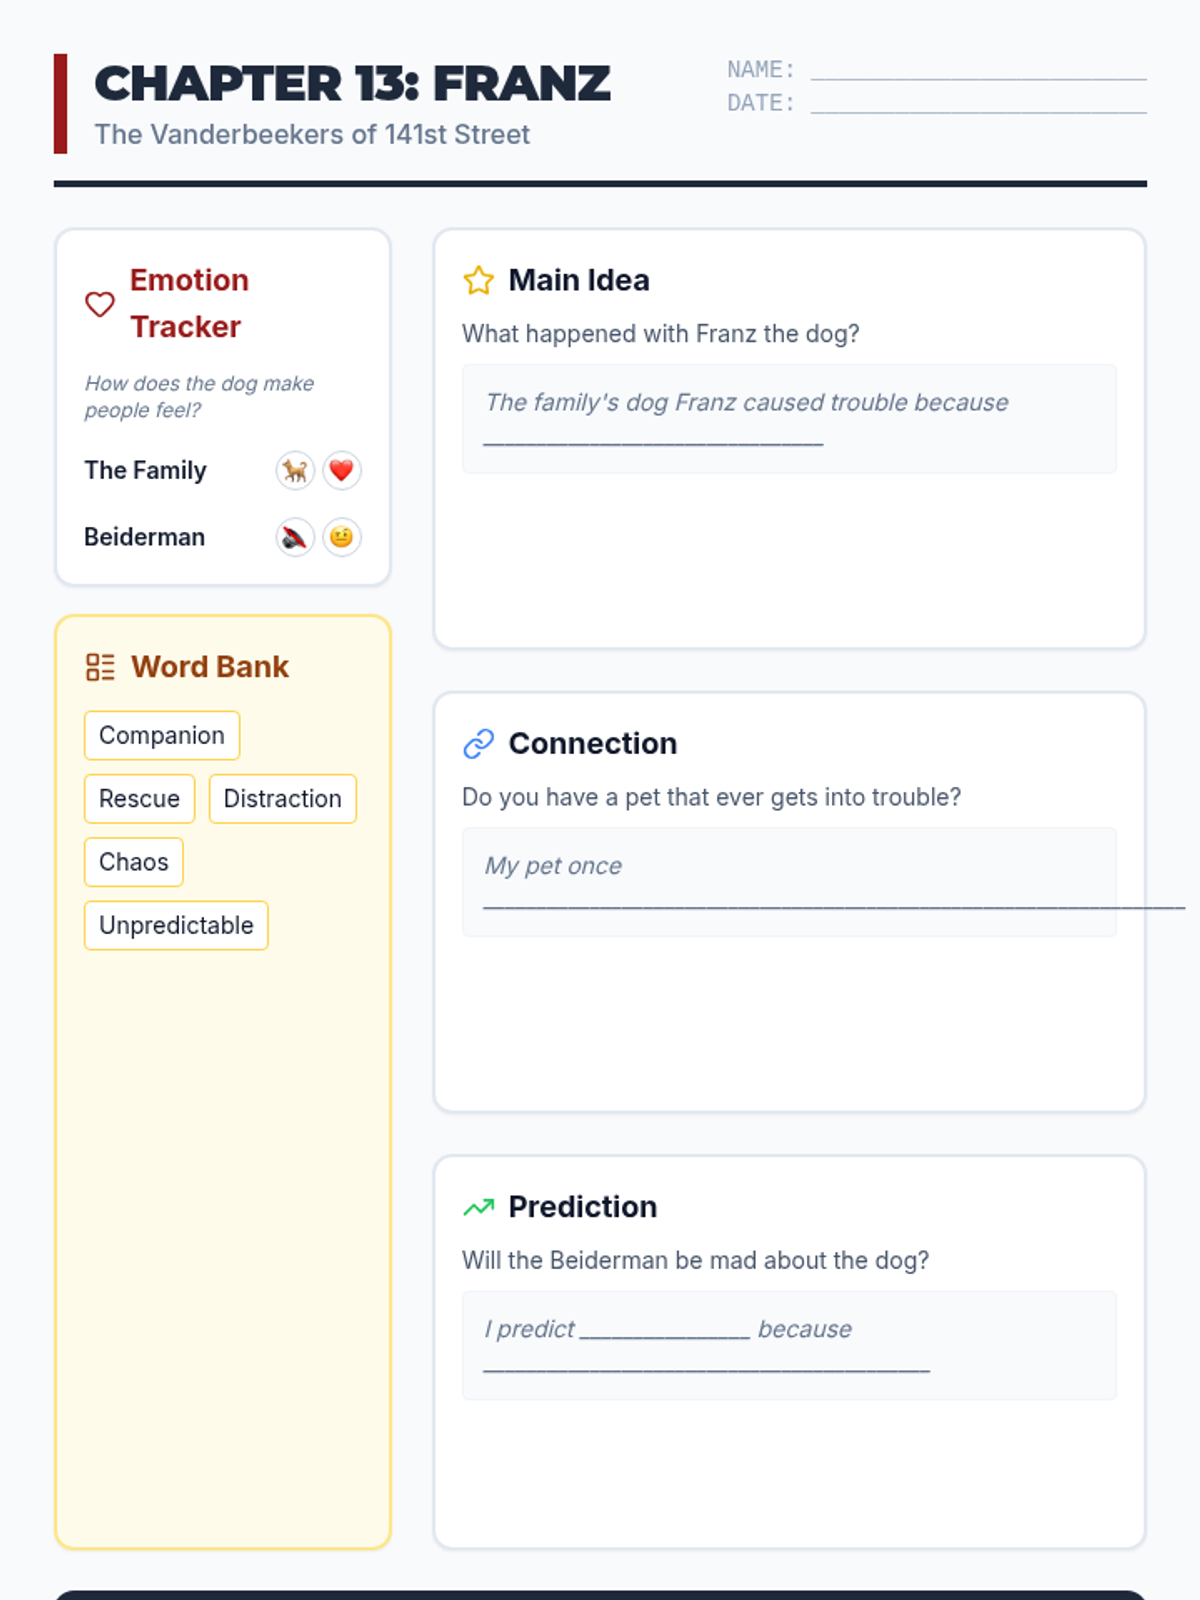Select the raised-eyebrow face emoji for Beiderman
Viewport: 1200px width, 1600px height.
341,537
